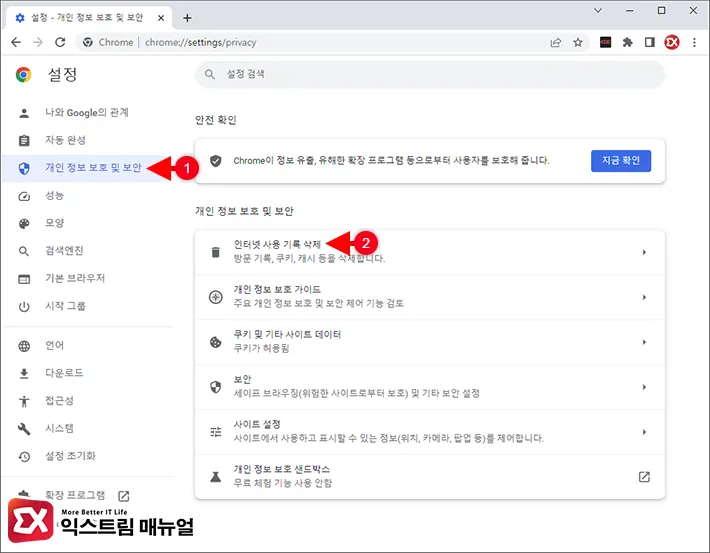Click the globe icon for 언어

24,346
